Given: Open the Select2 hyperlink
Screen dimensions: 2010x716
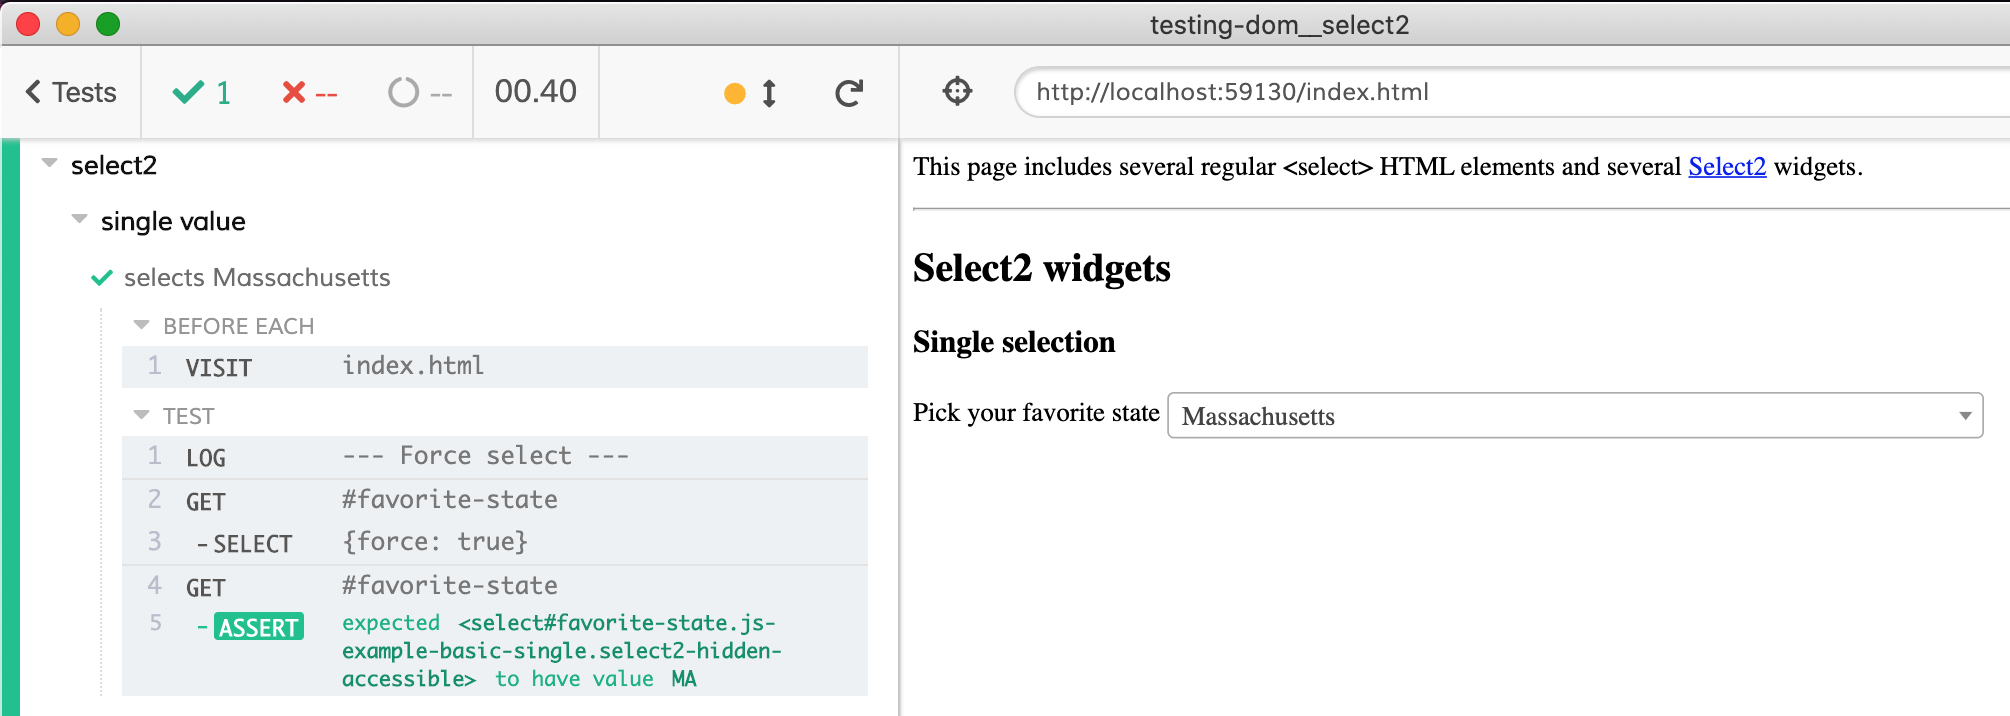Looking at the screenshot, I should coord(1726,167).
